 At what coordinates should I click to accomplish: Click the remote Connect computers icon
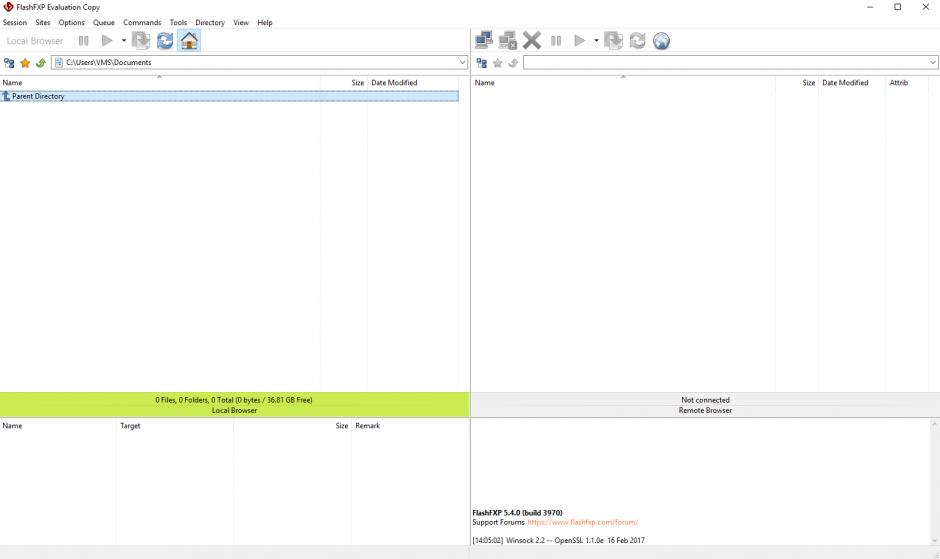[484, 41]
